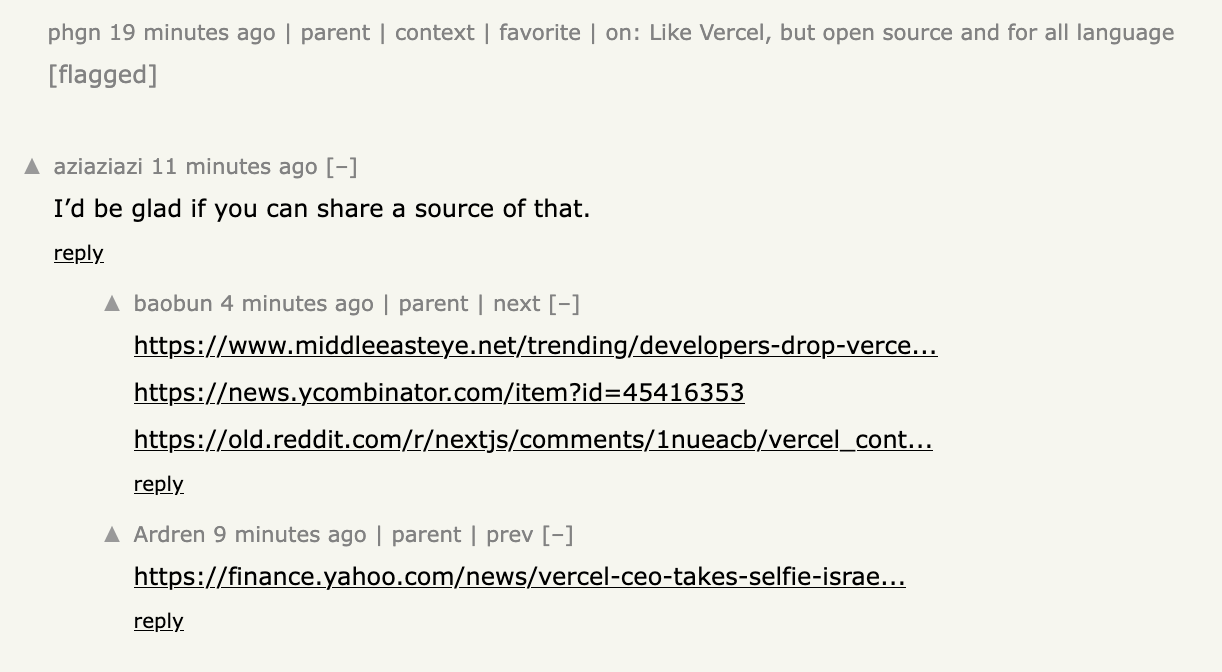Reply to Ardren's comment

click(159, 621)
